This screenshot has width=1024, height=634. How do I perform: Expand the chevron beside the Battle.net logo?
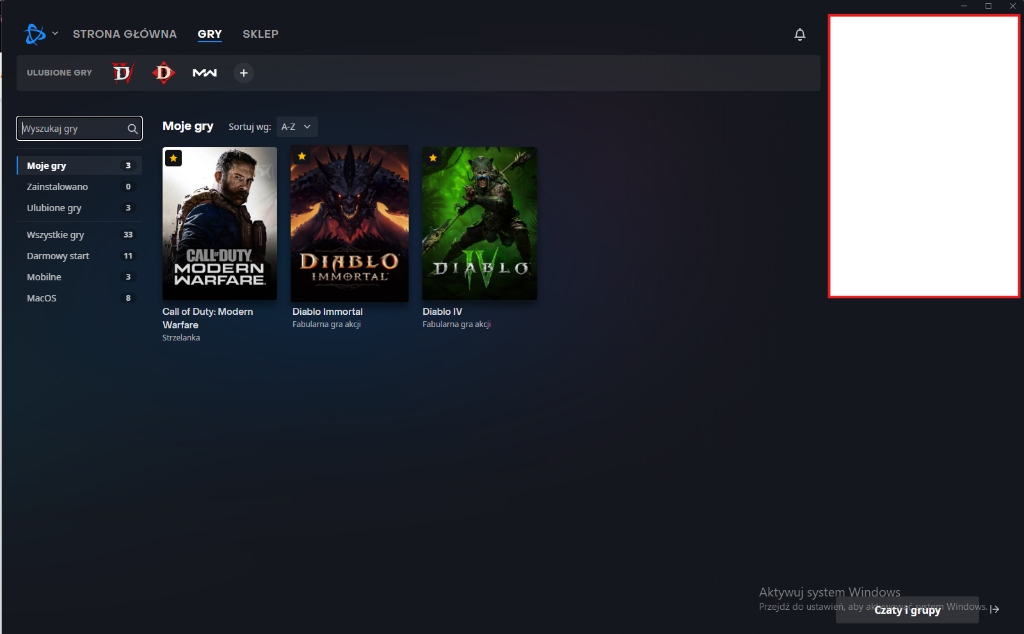(55, 33)
